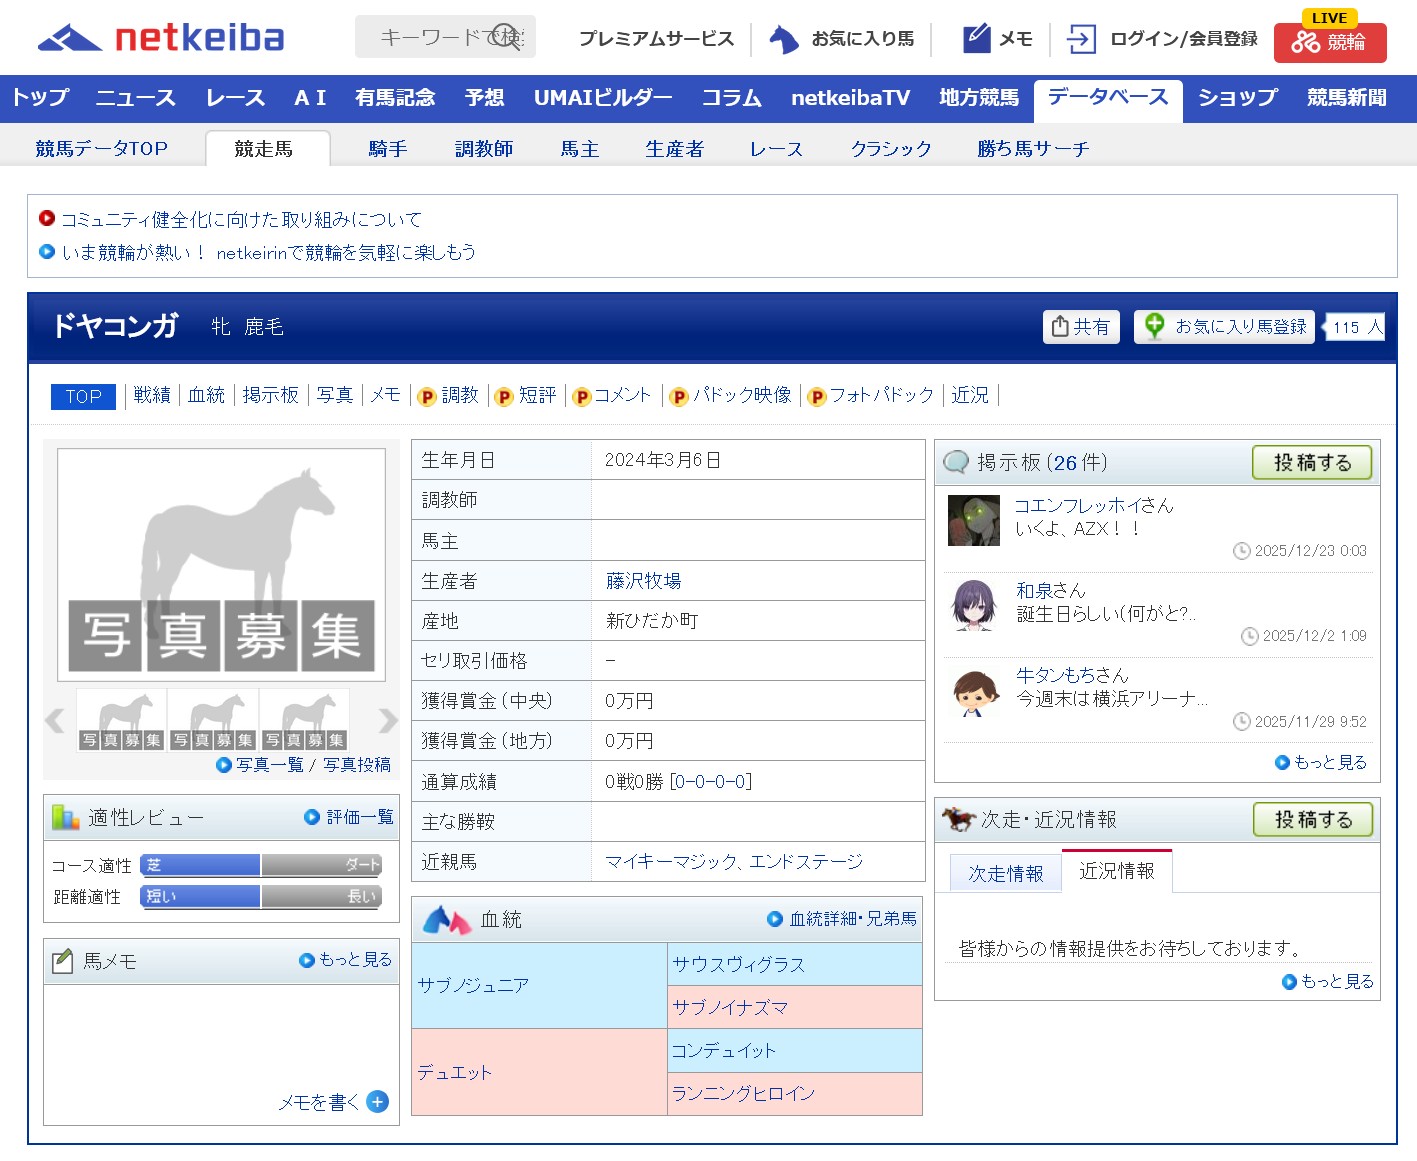The width and height of the screenshot is (1417, 1161).
Task: Expand more horse memos (もっと見る)
Action: pos(346,960)
